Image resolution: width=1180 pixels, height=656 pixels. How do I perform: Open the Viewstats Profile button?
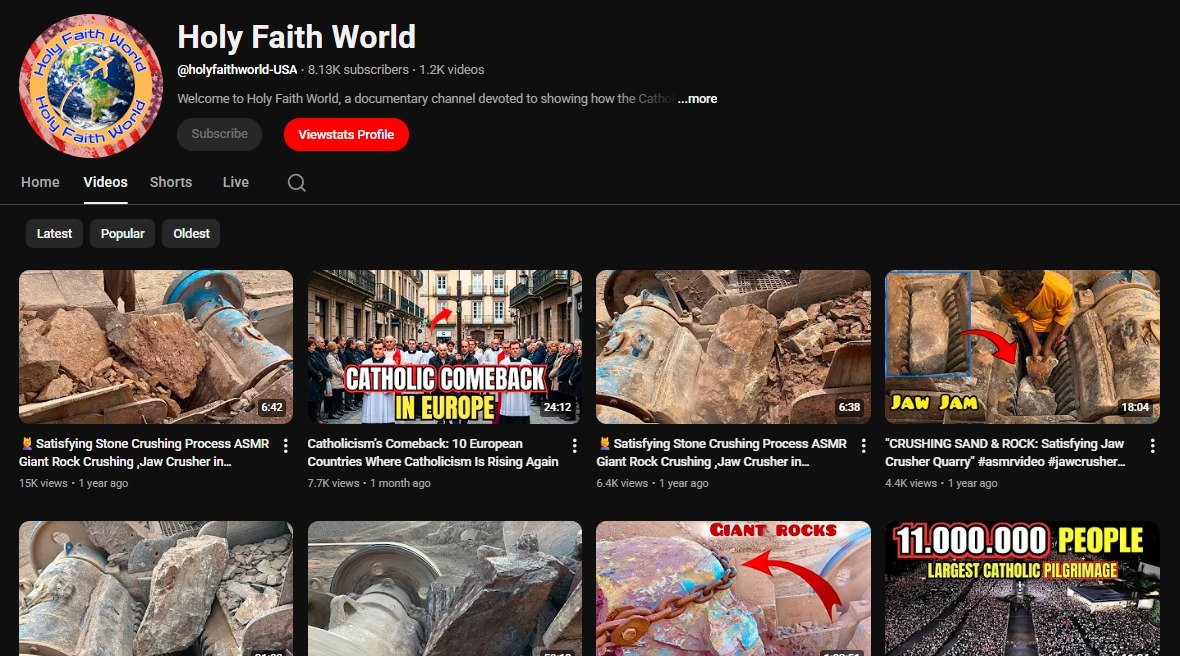pyautogui.click(x=346, y=134)
